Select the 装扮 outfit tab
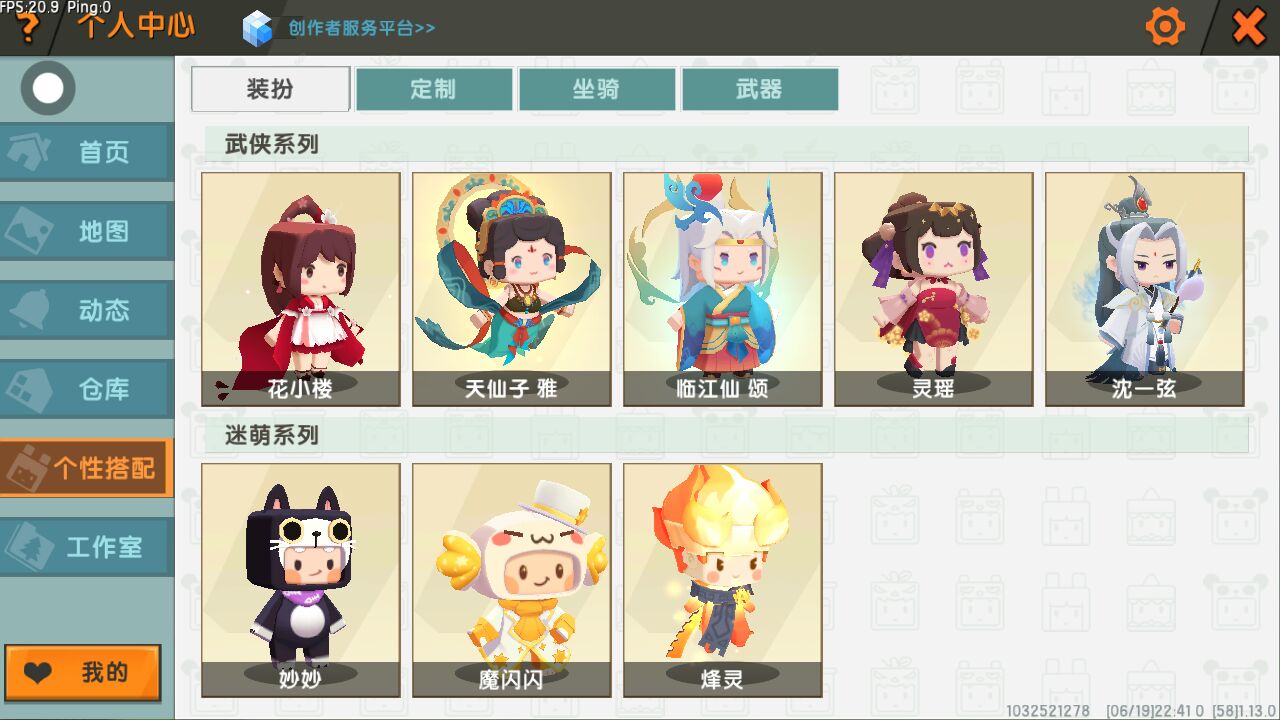This screenshot has width=1280, height=720. pyautogui.click(x=271, y=89)
